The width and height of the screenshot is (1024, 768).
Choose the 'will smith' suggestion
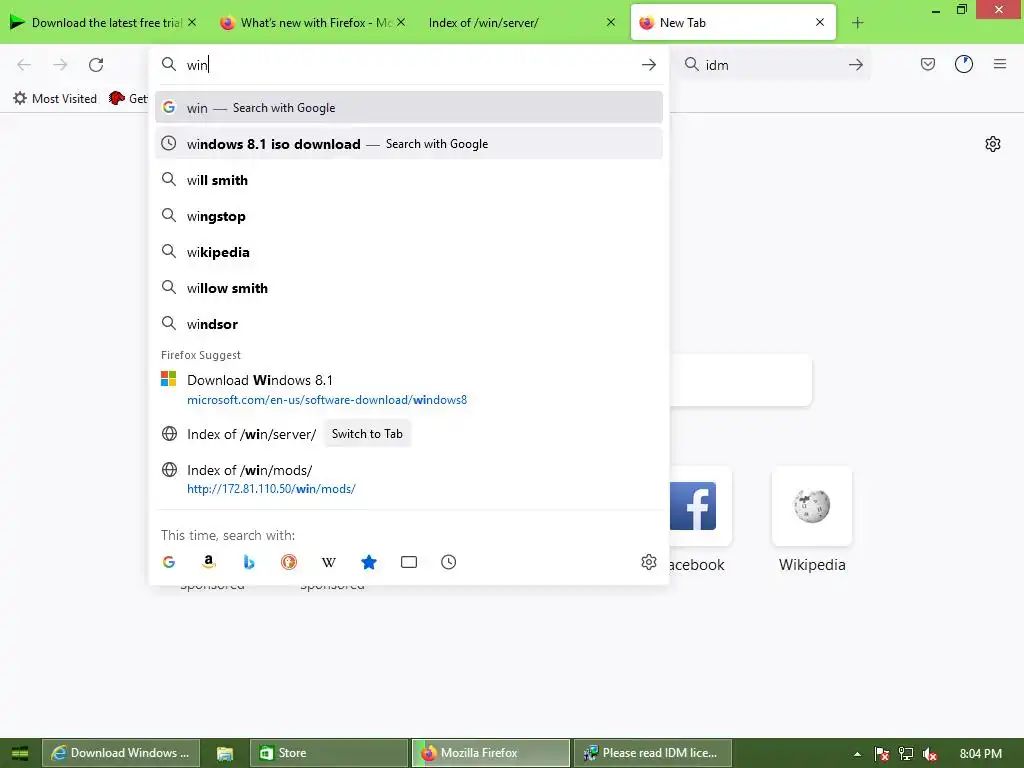(x=409, y=180)
